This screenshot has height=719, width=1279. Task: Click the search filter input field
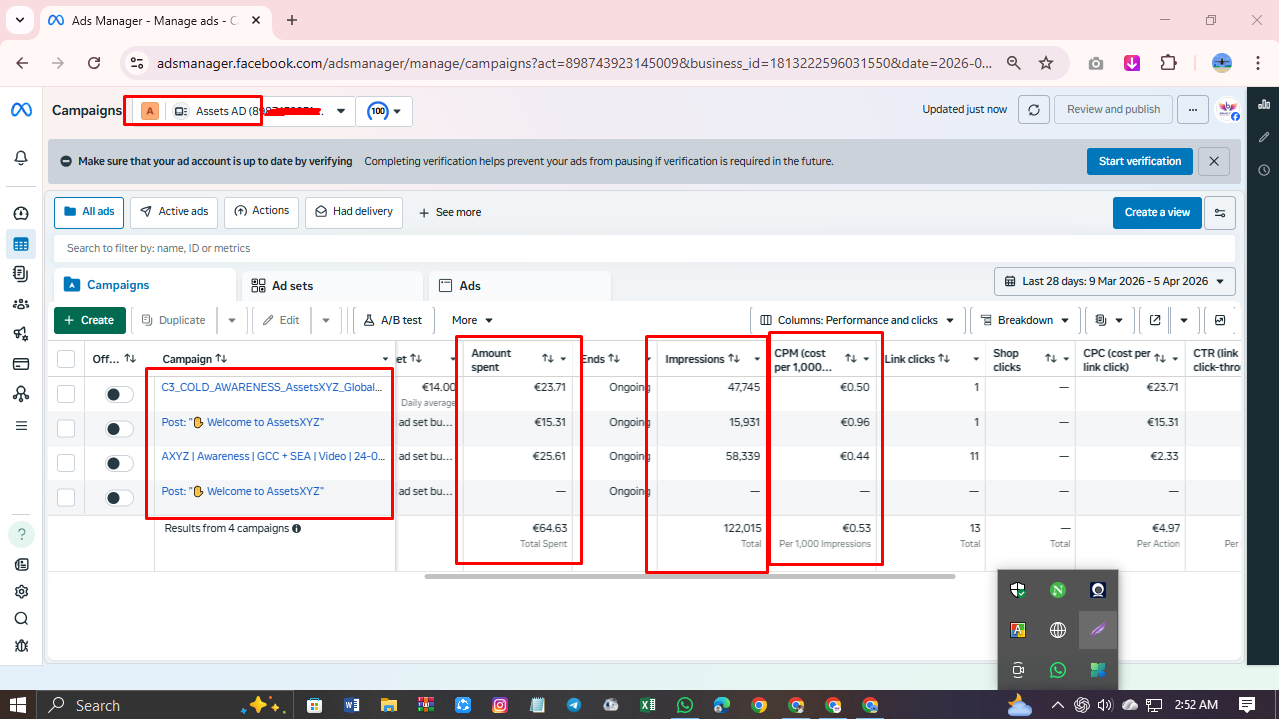click(640, 248)
